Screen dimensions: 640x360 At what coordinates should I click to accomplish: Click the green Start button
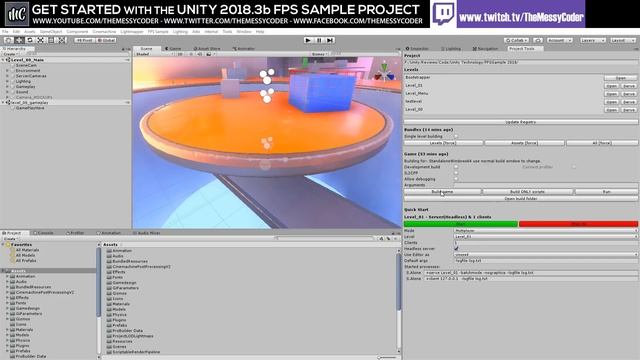pos(461,224)
